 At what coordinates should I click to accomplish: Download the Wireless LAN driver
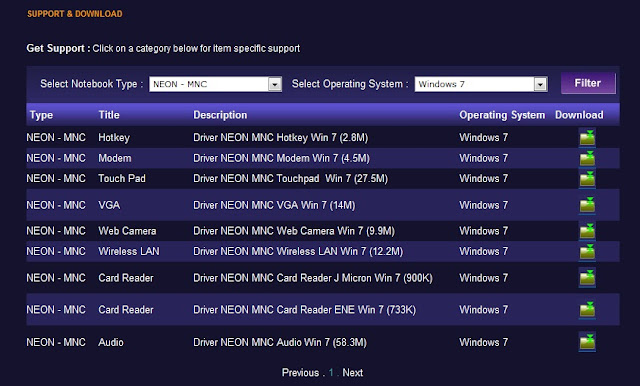click(x=587, y=251)
